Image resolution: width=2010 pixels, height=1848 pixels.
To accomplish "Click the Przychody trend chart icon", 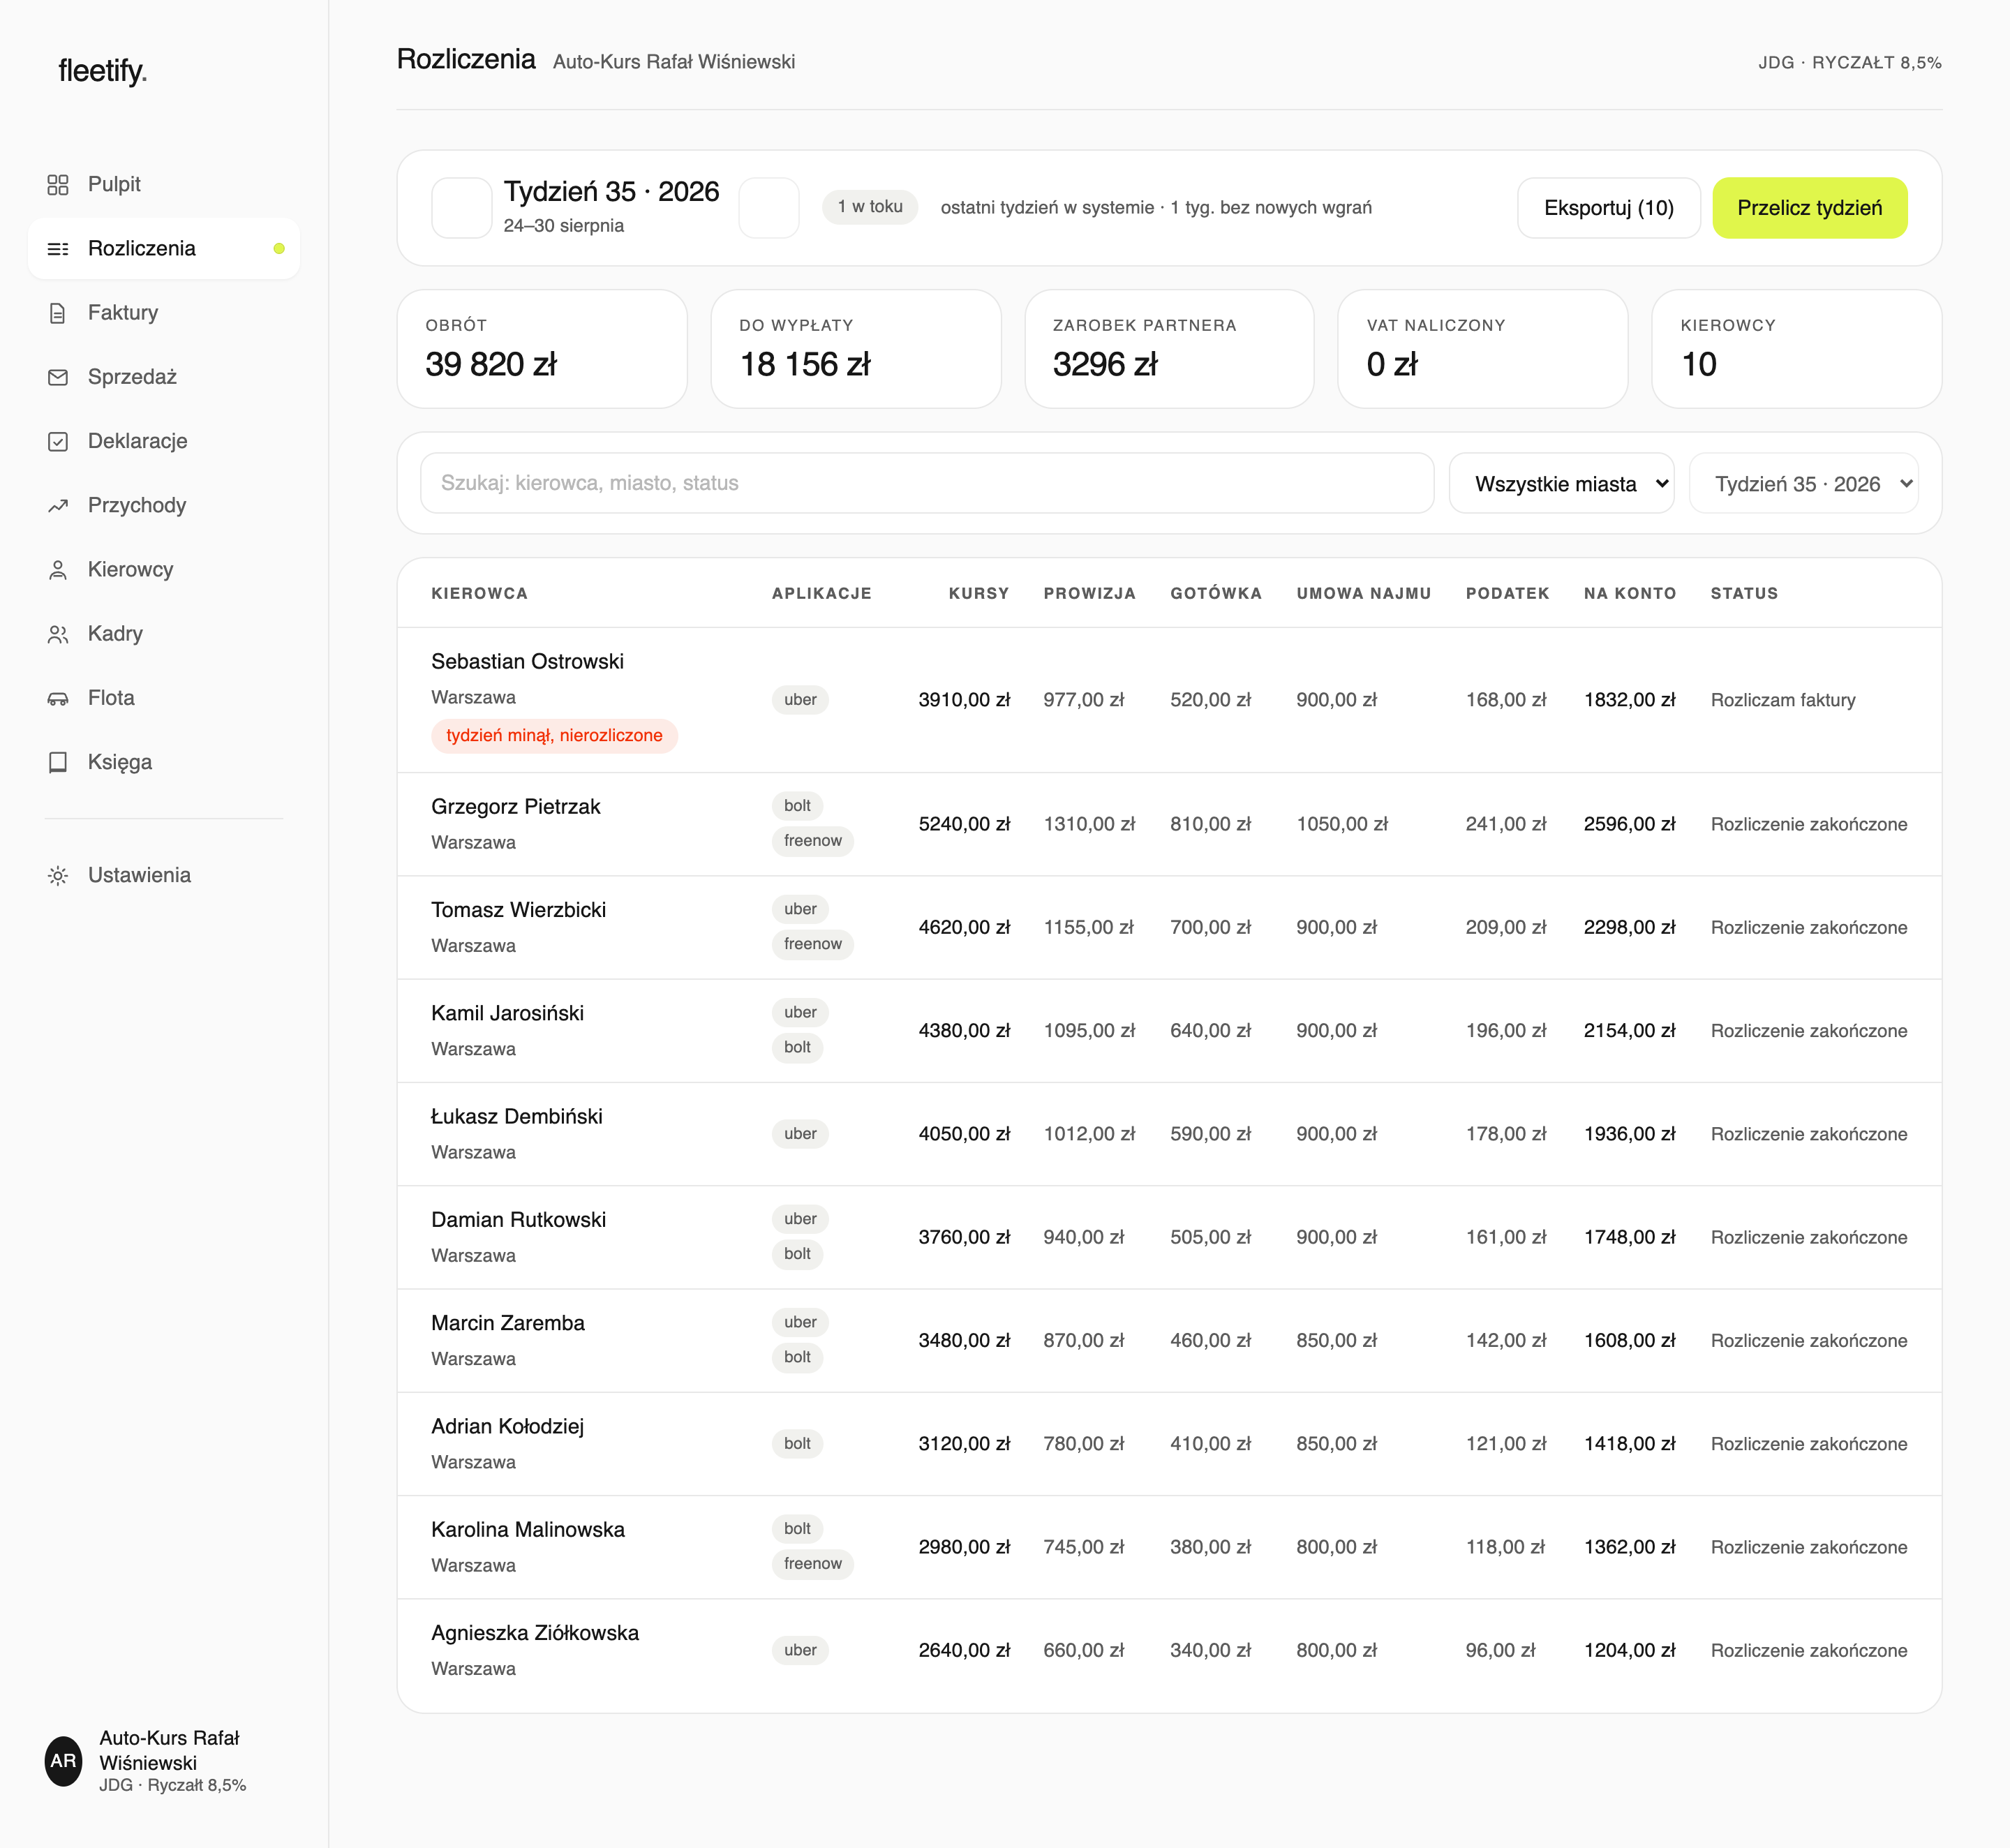I will tap(58, 506).
